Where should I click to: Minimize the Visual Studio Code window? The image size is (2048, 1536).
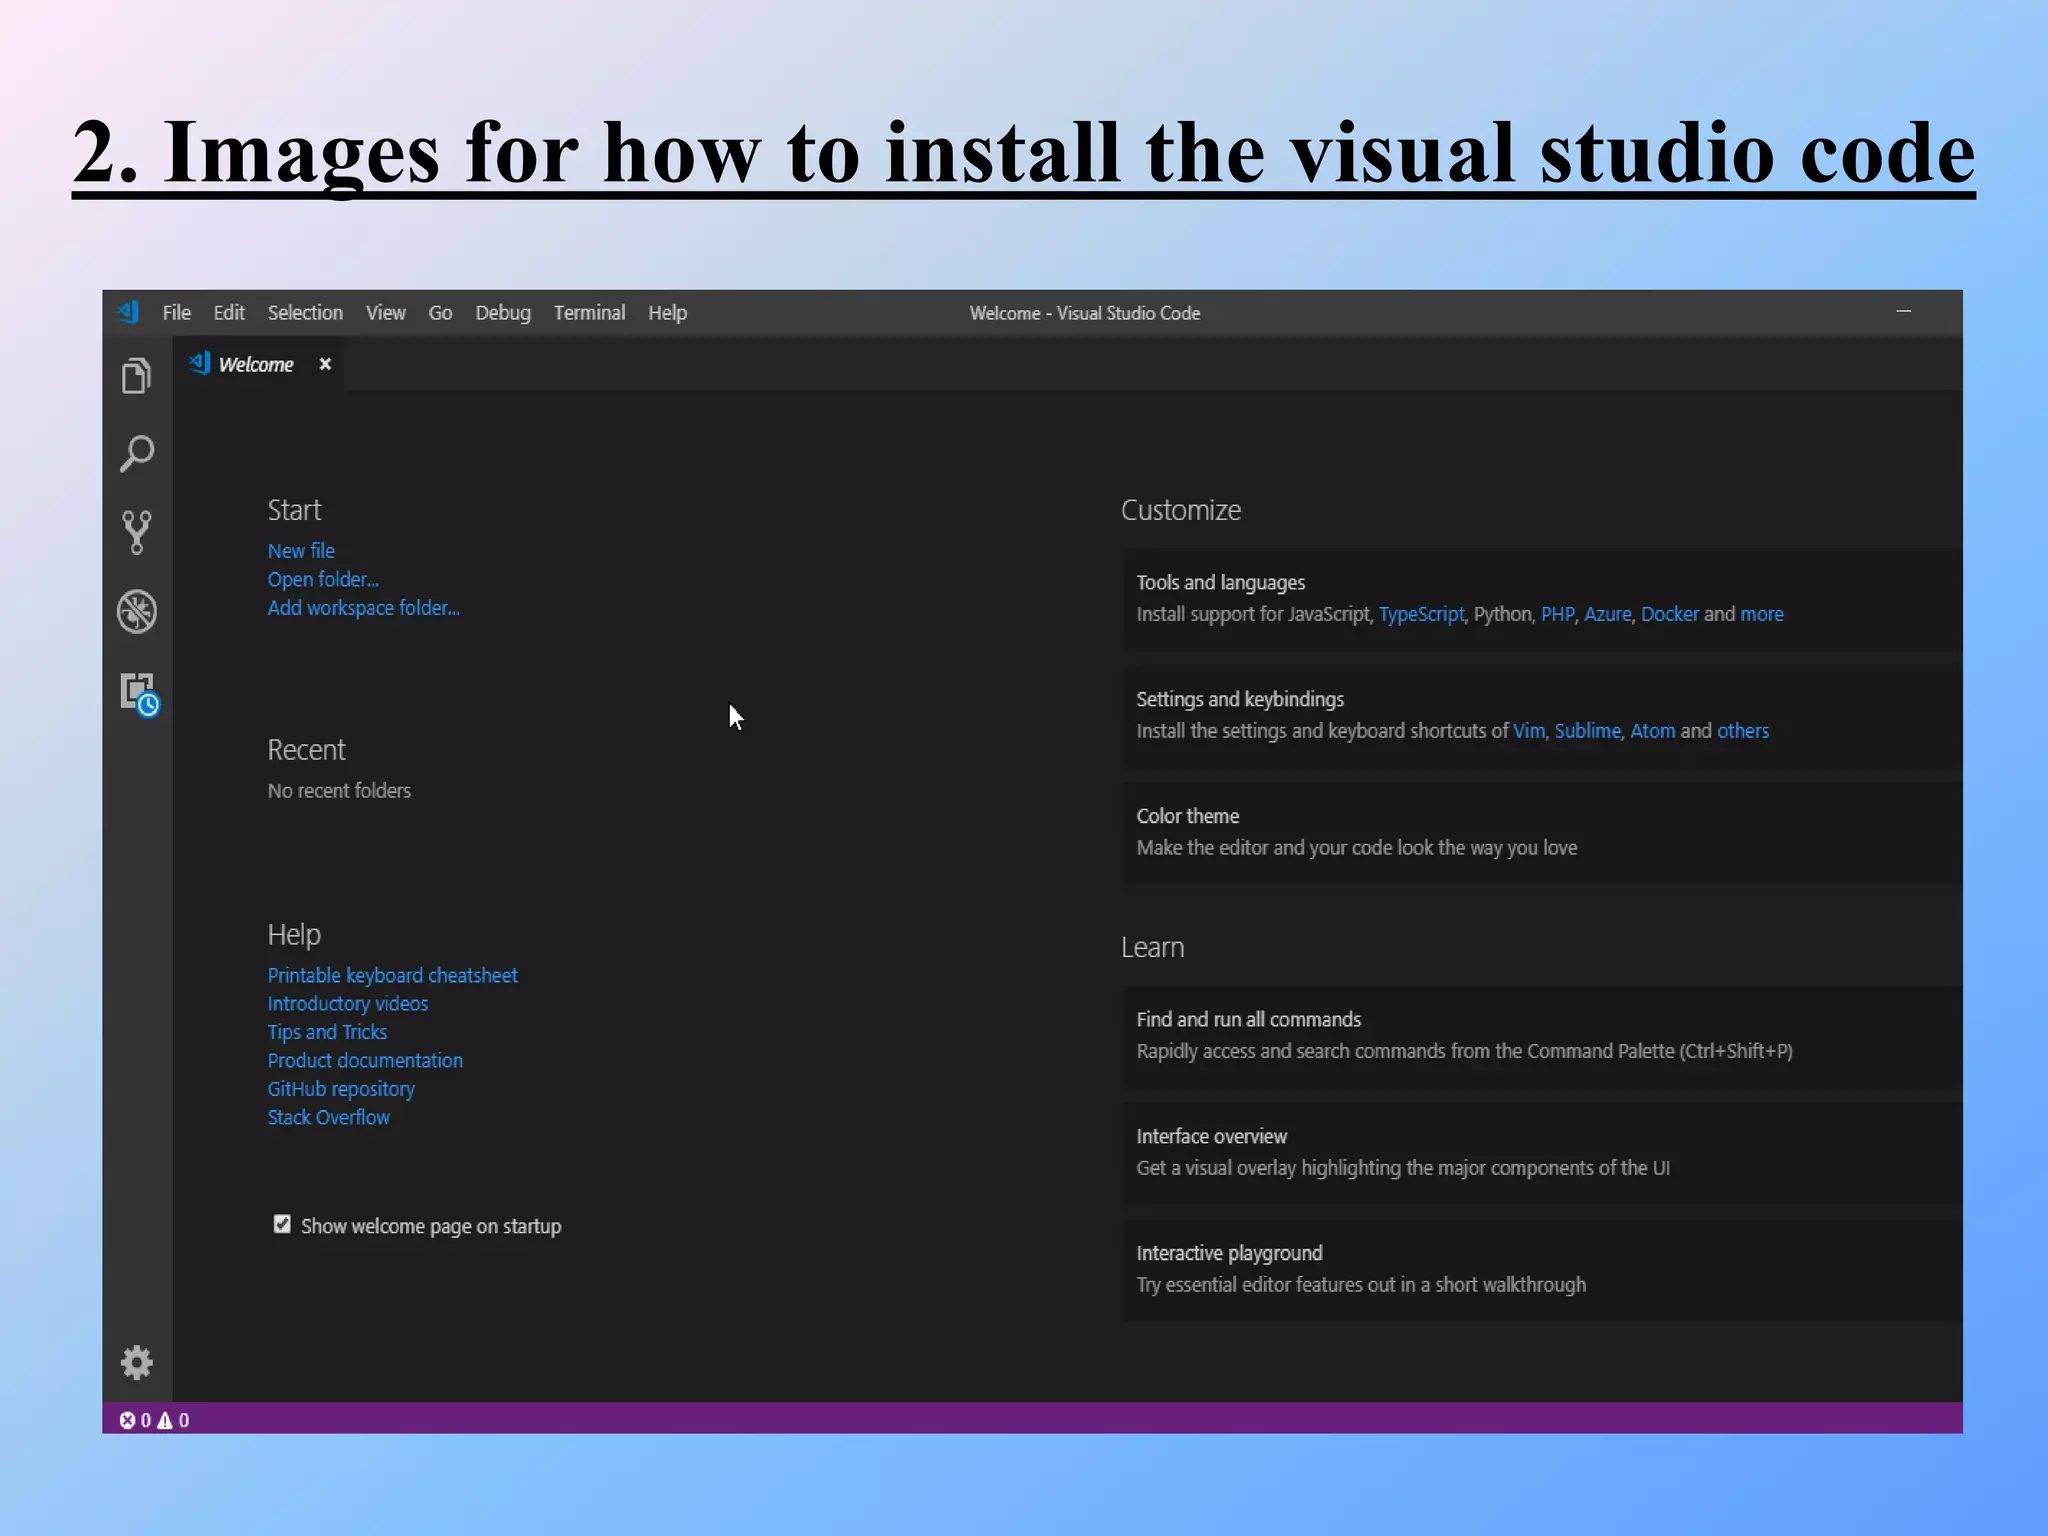[x=1903, y=312]
